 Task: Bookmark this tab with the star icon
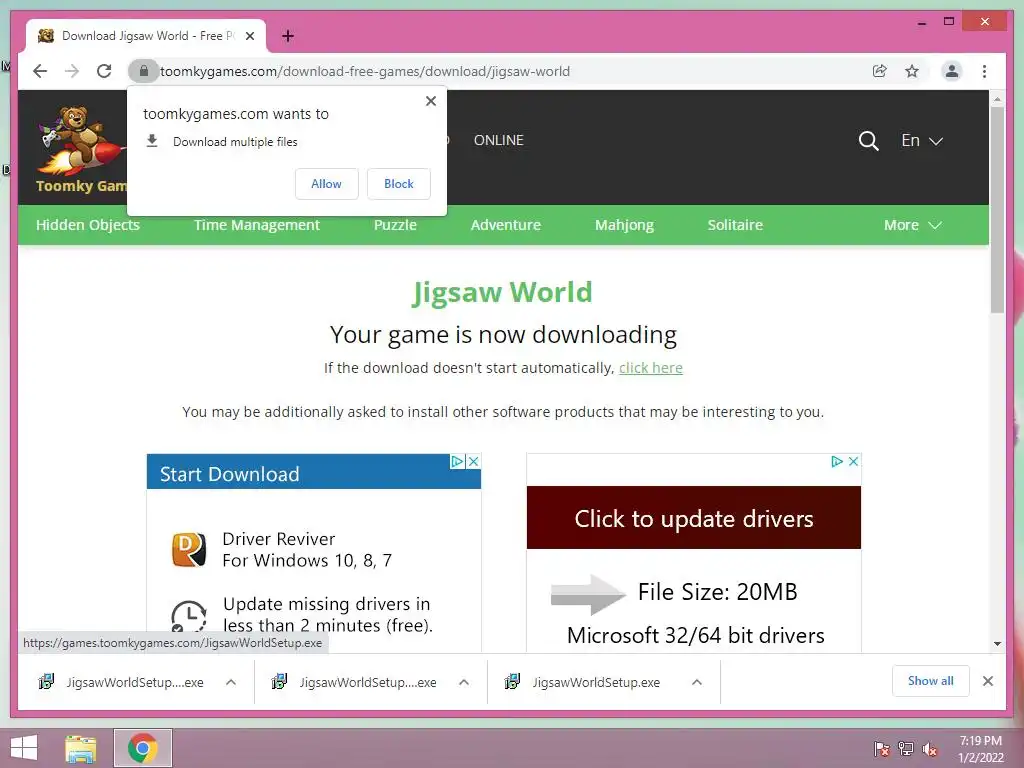click(912, 71)
